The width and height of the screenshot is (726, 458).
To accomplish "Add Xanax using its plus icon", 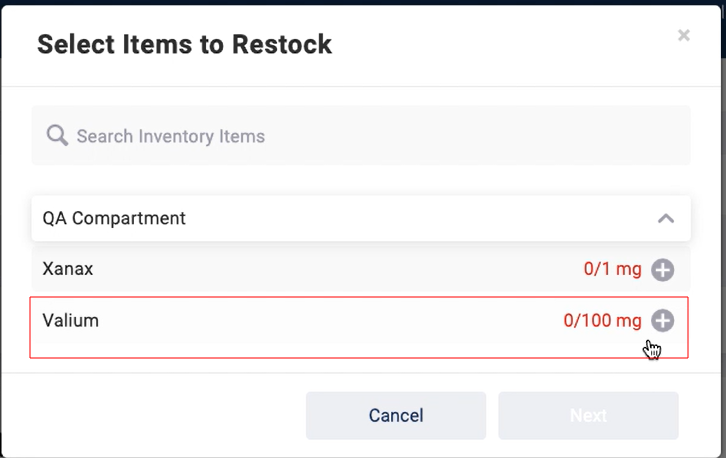I will coord(662,270).
